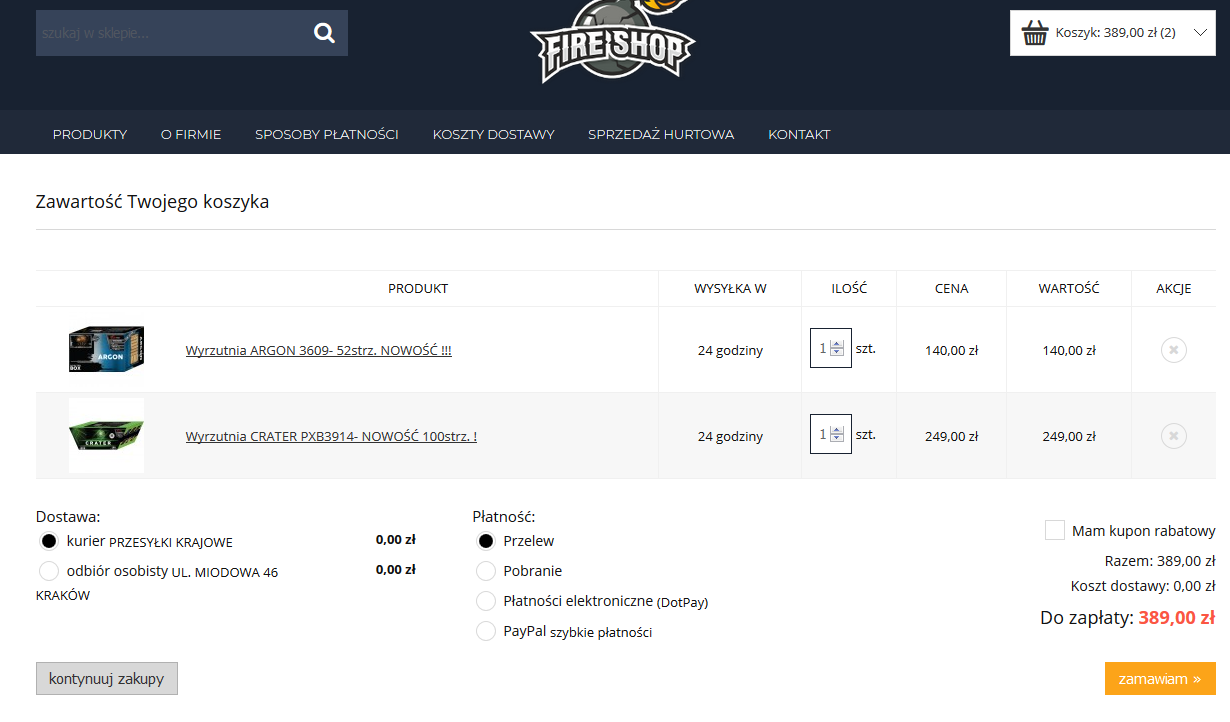Click the kontynuuj zakupy button
1230x722 pixels.
pos(107,678)
